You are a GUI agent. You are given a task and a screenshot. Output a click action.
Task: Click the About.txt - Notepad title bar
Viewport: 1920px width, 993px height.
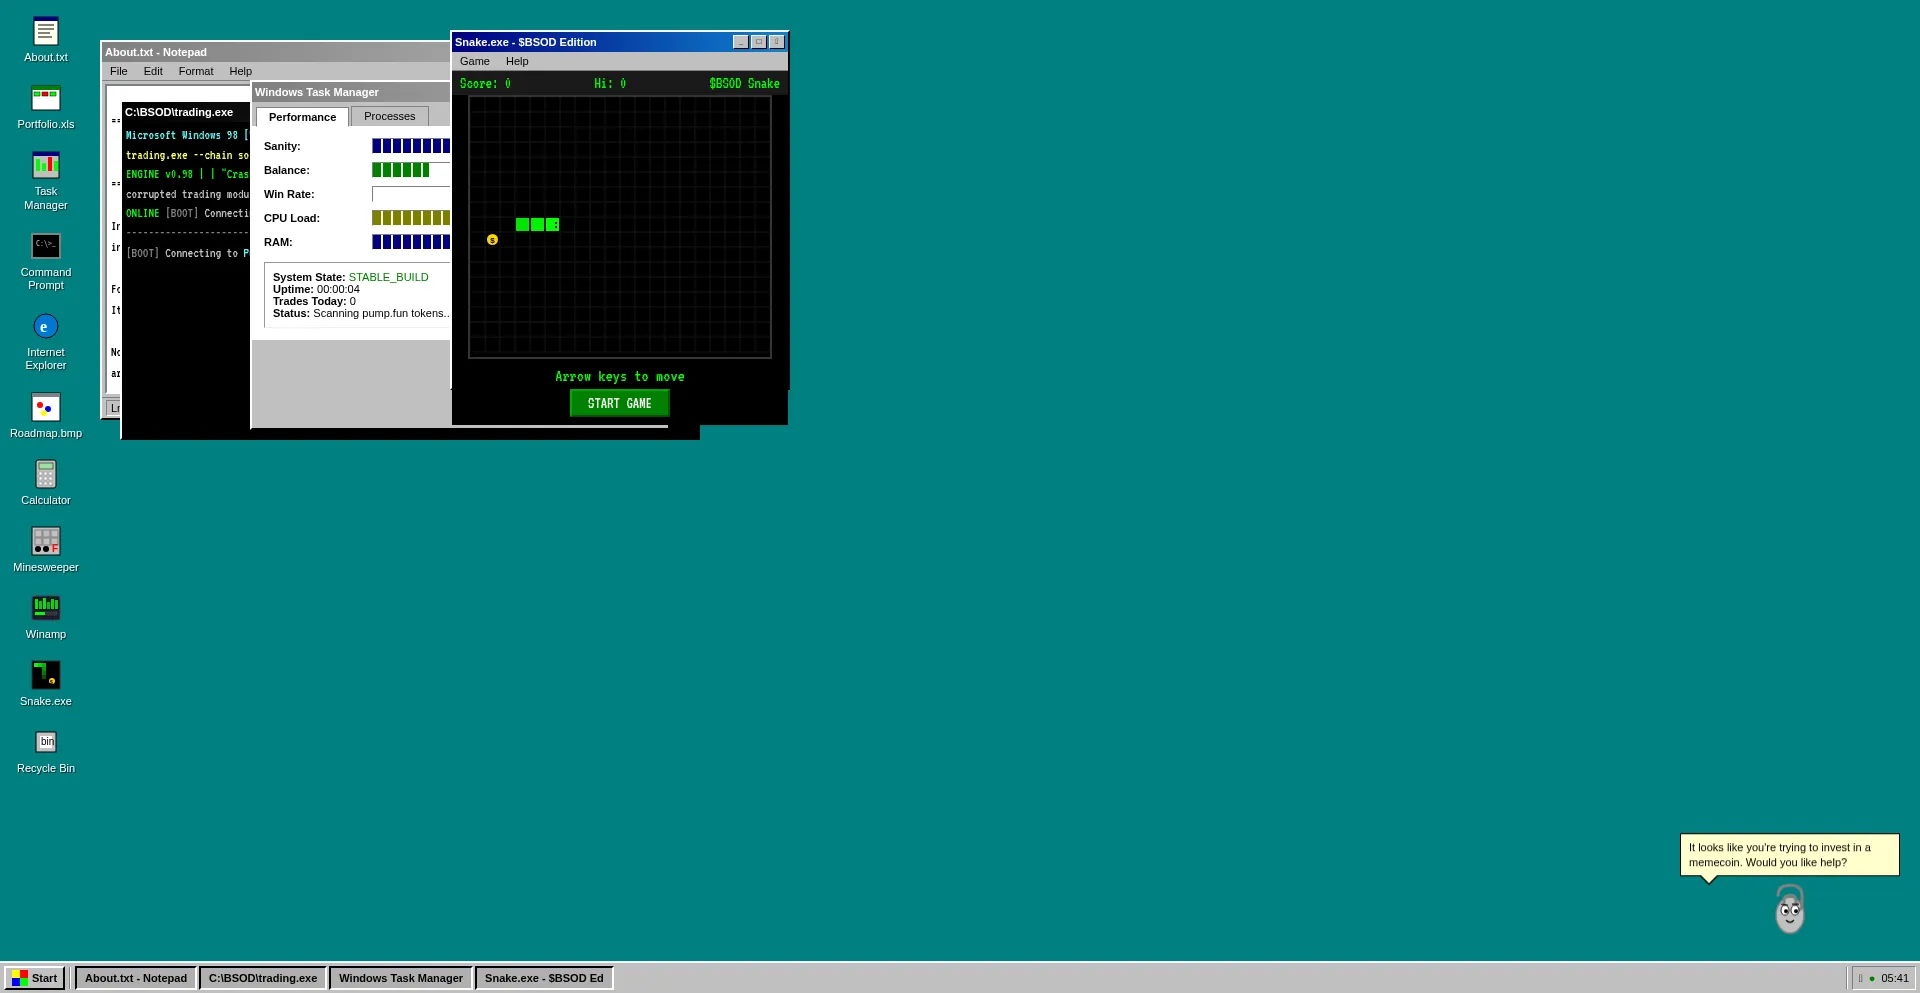(x=276, y=52)
